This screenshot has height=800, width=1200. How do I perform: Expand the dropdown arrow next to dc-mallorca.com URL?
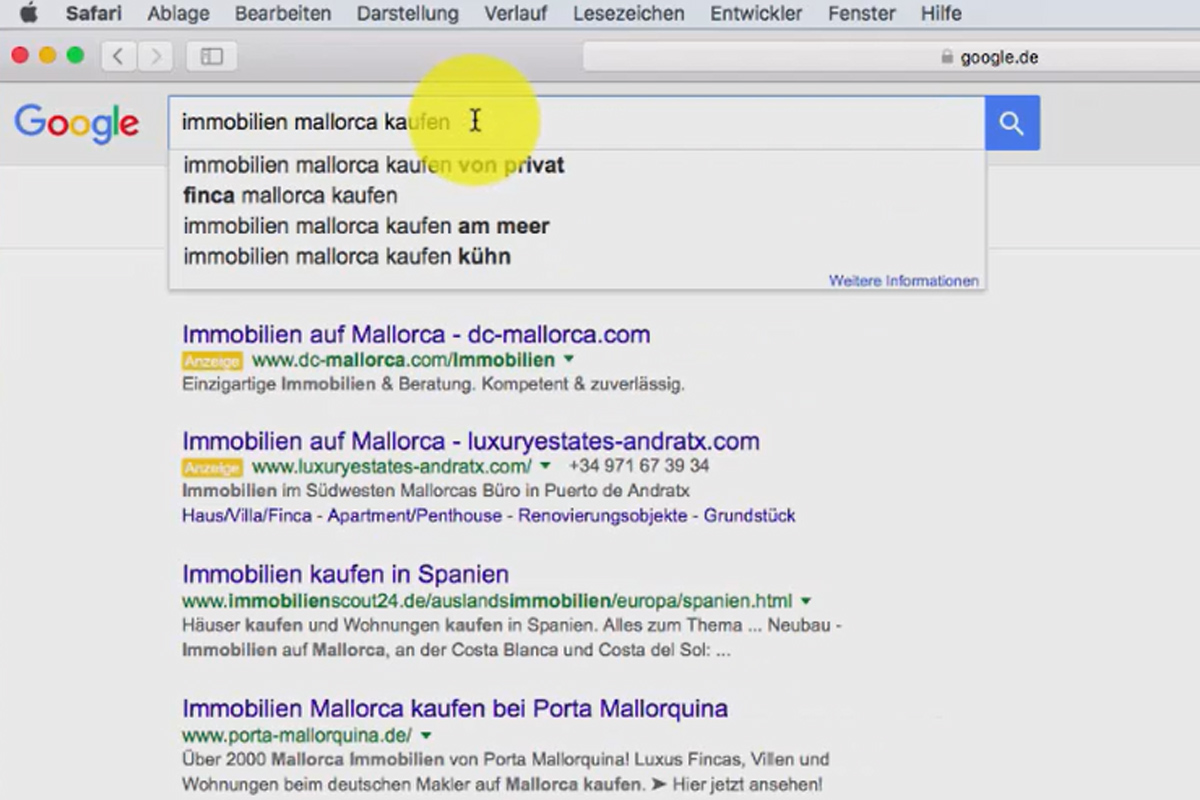[569, 359]
